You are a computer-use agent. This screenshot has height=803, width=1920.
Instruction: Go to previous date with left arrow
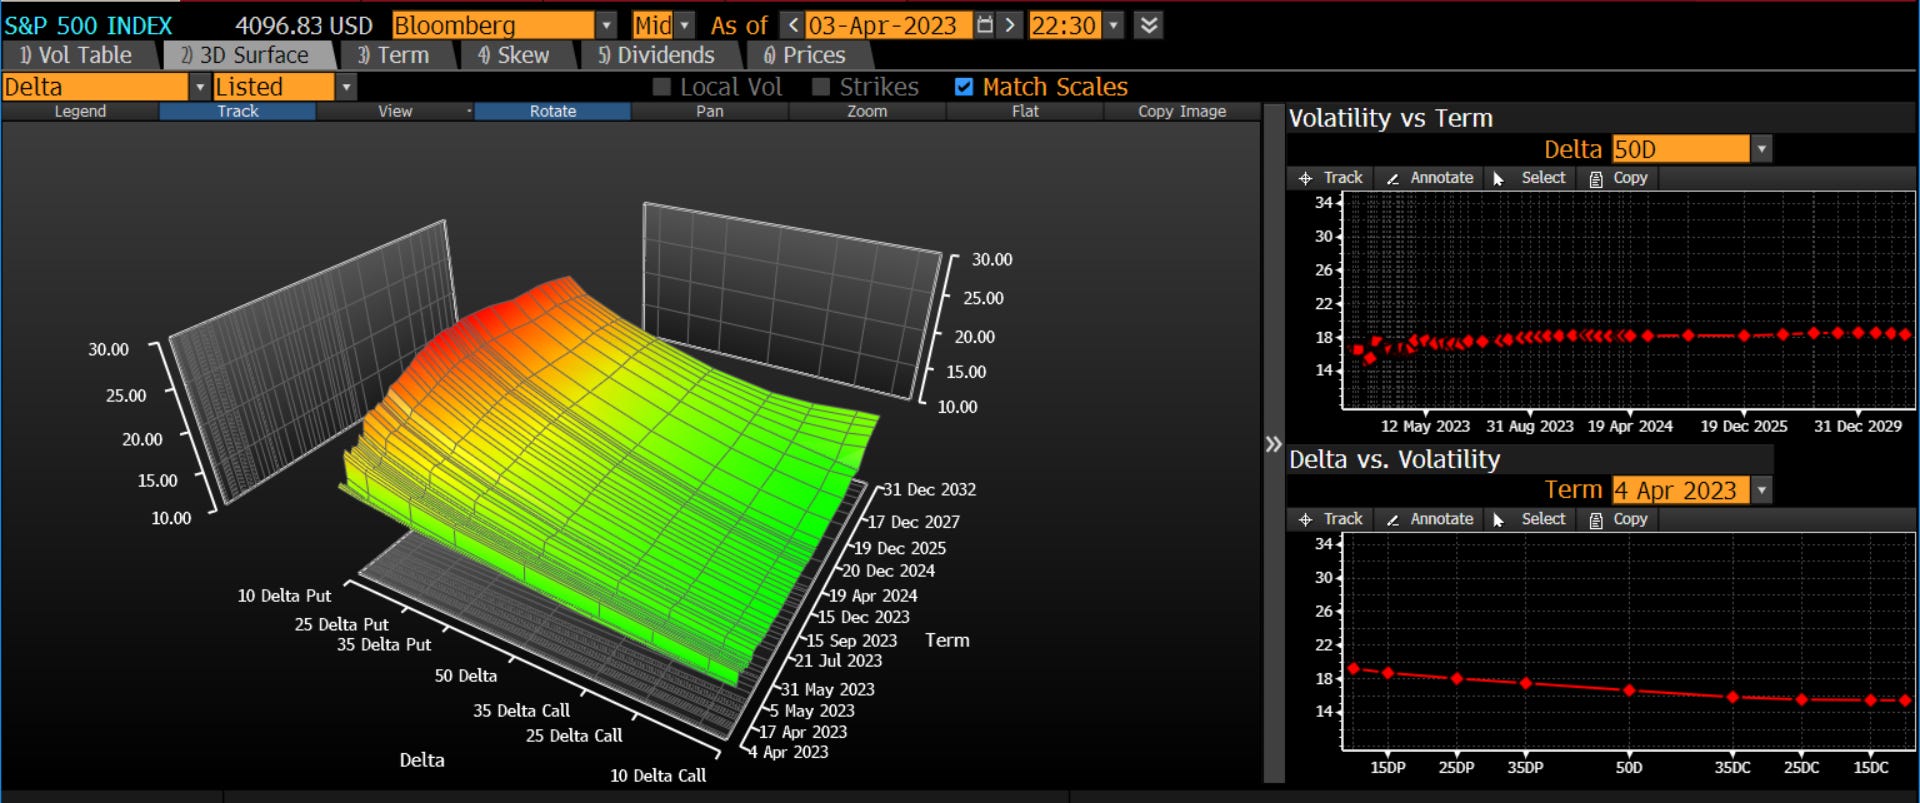(792, 25)
